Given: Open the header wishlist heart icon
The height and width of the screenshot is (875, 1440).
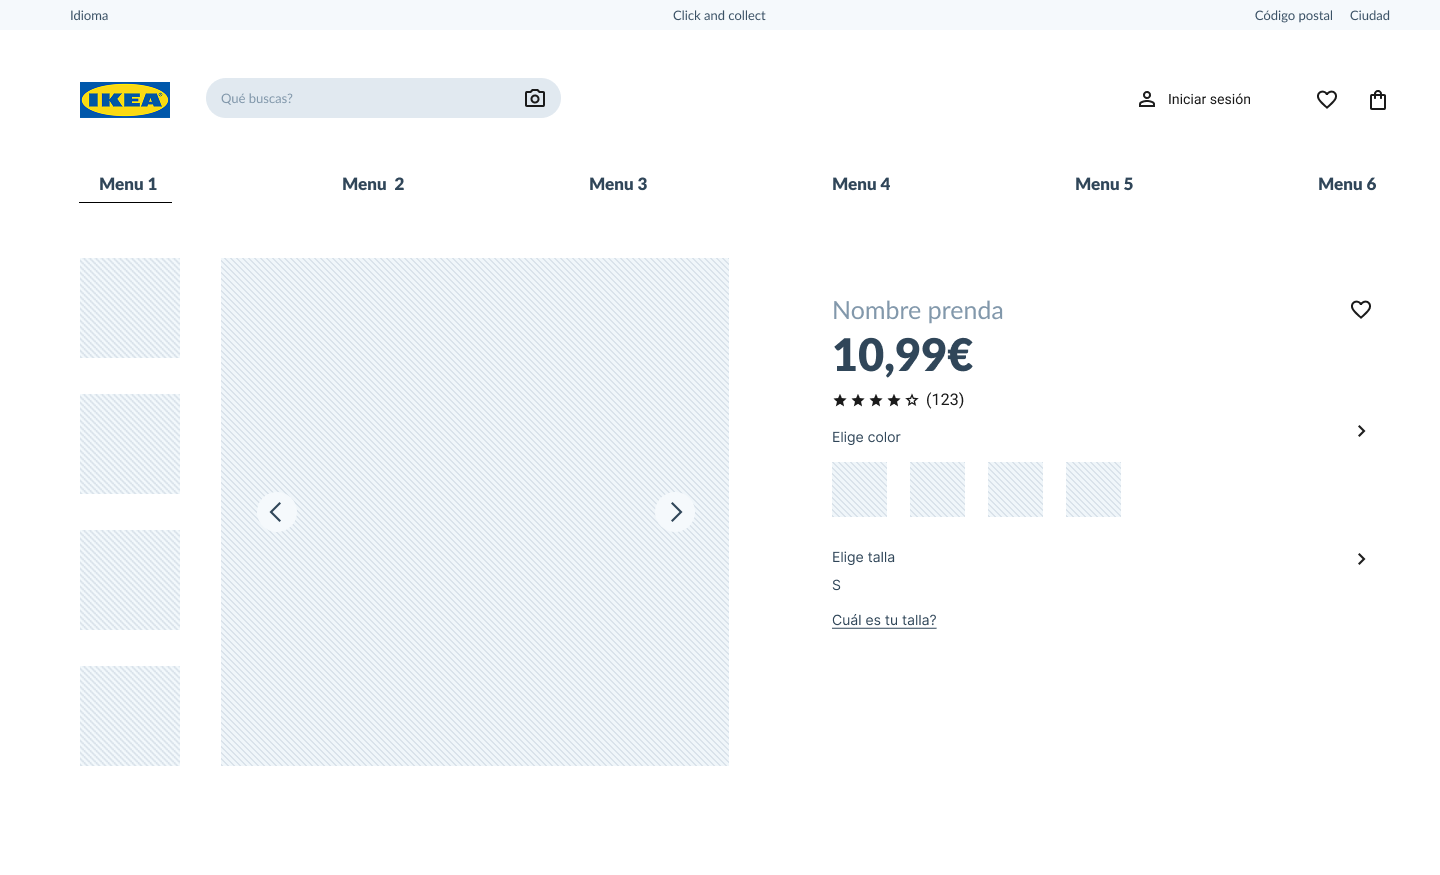Looking at the screenshot, I should (1327, 100).
